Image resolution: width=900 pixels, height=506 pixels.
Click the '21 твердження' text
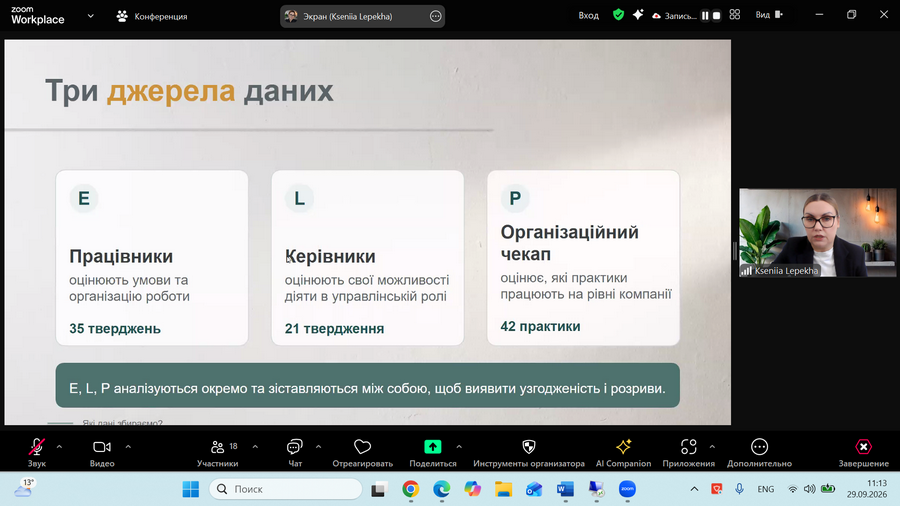point(335,329)
